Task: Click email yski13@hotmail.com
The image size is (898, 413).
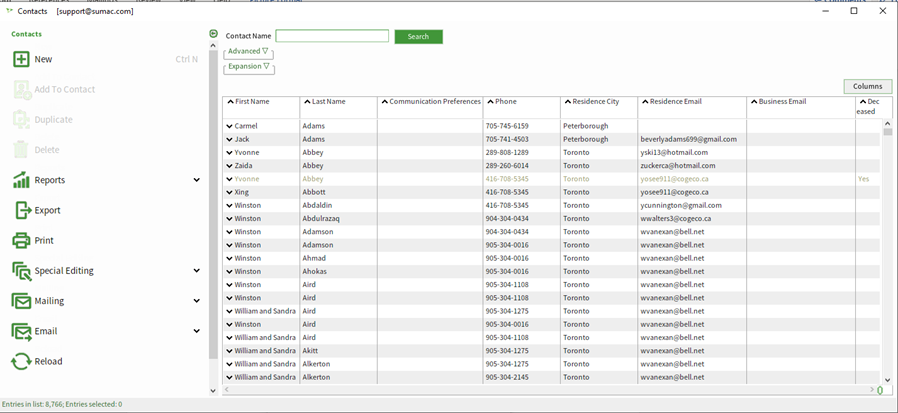Action: point(674,152)
